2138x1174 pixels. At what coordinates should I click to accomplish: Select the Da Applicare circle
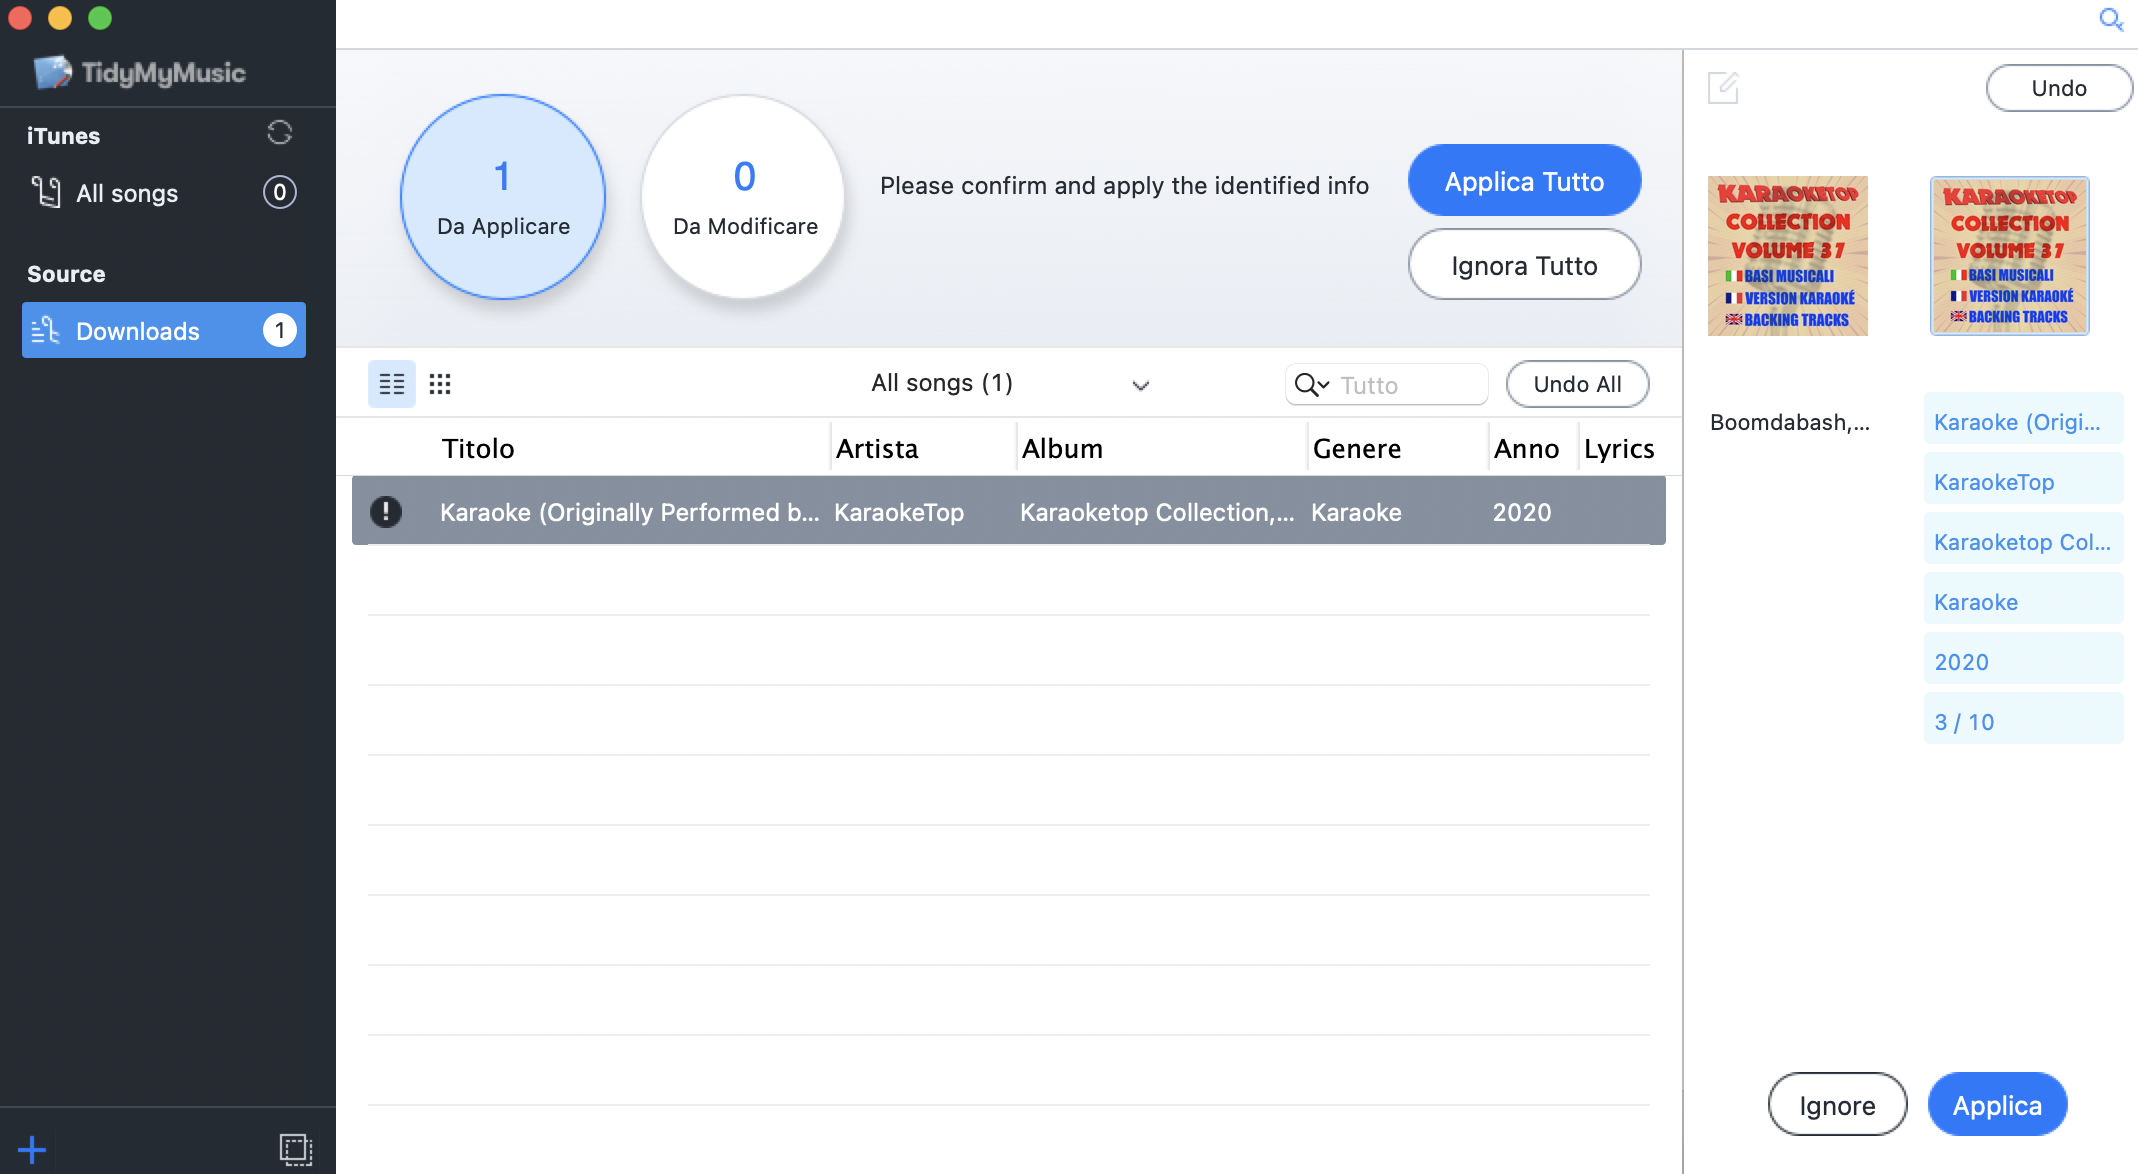pos(503,197)
